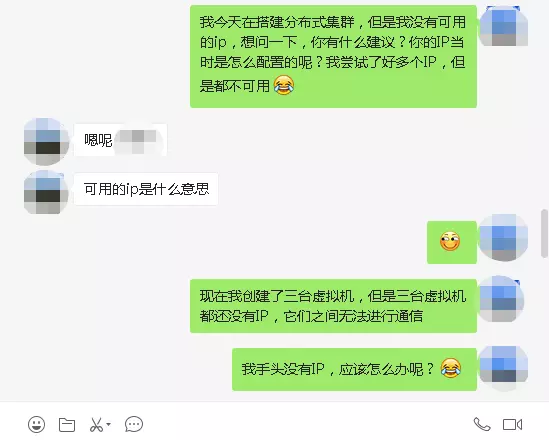Start a video call with camera icon
The height and width of the screenshot is (440, 549).
click(512, 425)
